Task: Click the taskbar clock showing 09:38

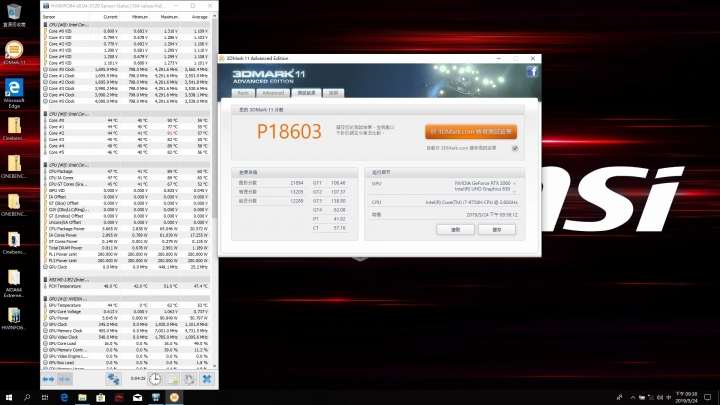Action: tap(686, 398)
